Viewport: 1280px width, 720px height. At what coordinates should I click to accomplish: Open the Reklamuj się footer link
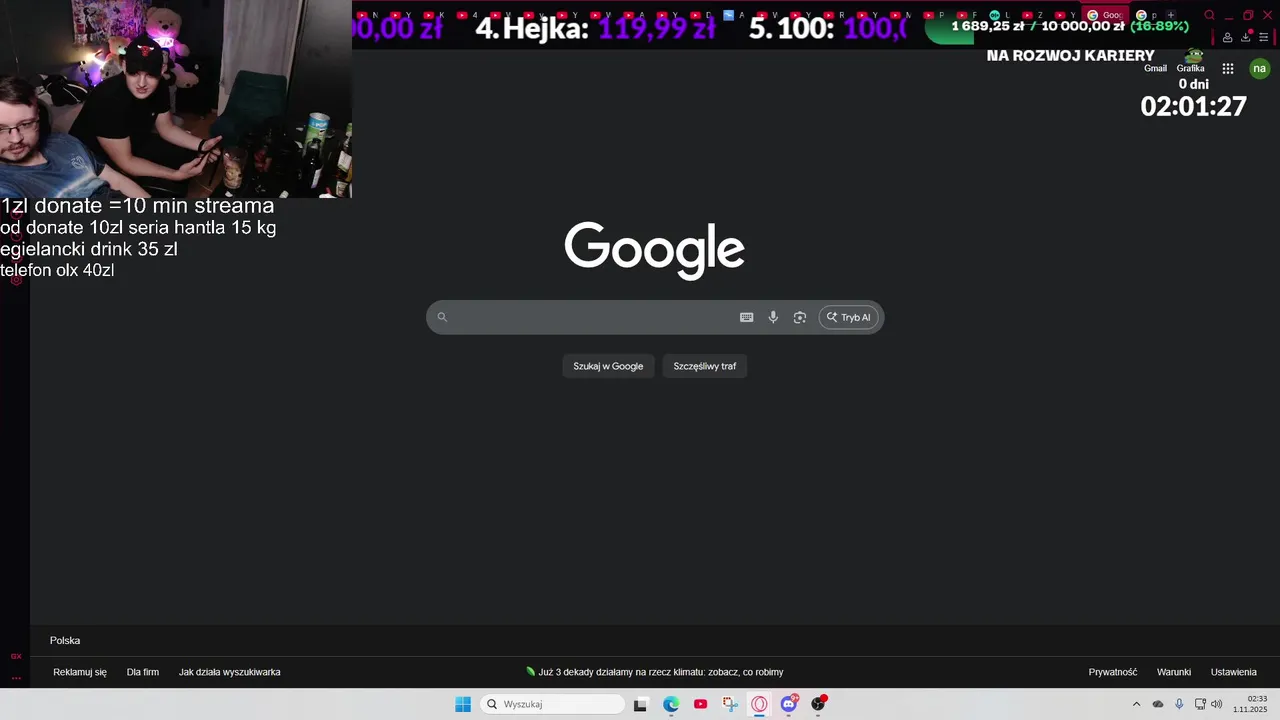point(80,672)
